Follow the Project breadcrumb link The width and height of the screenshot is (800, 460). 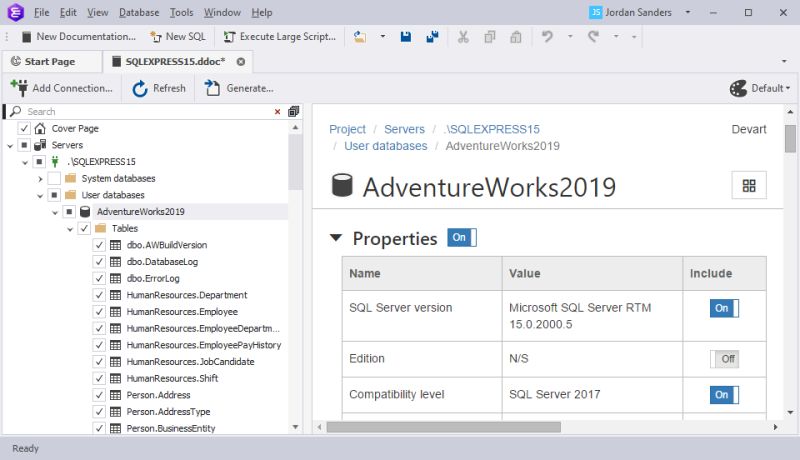pos(347,129)
